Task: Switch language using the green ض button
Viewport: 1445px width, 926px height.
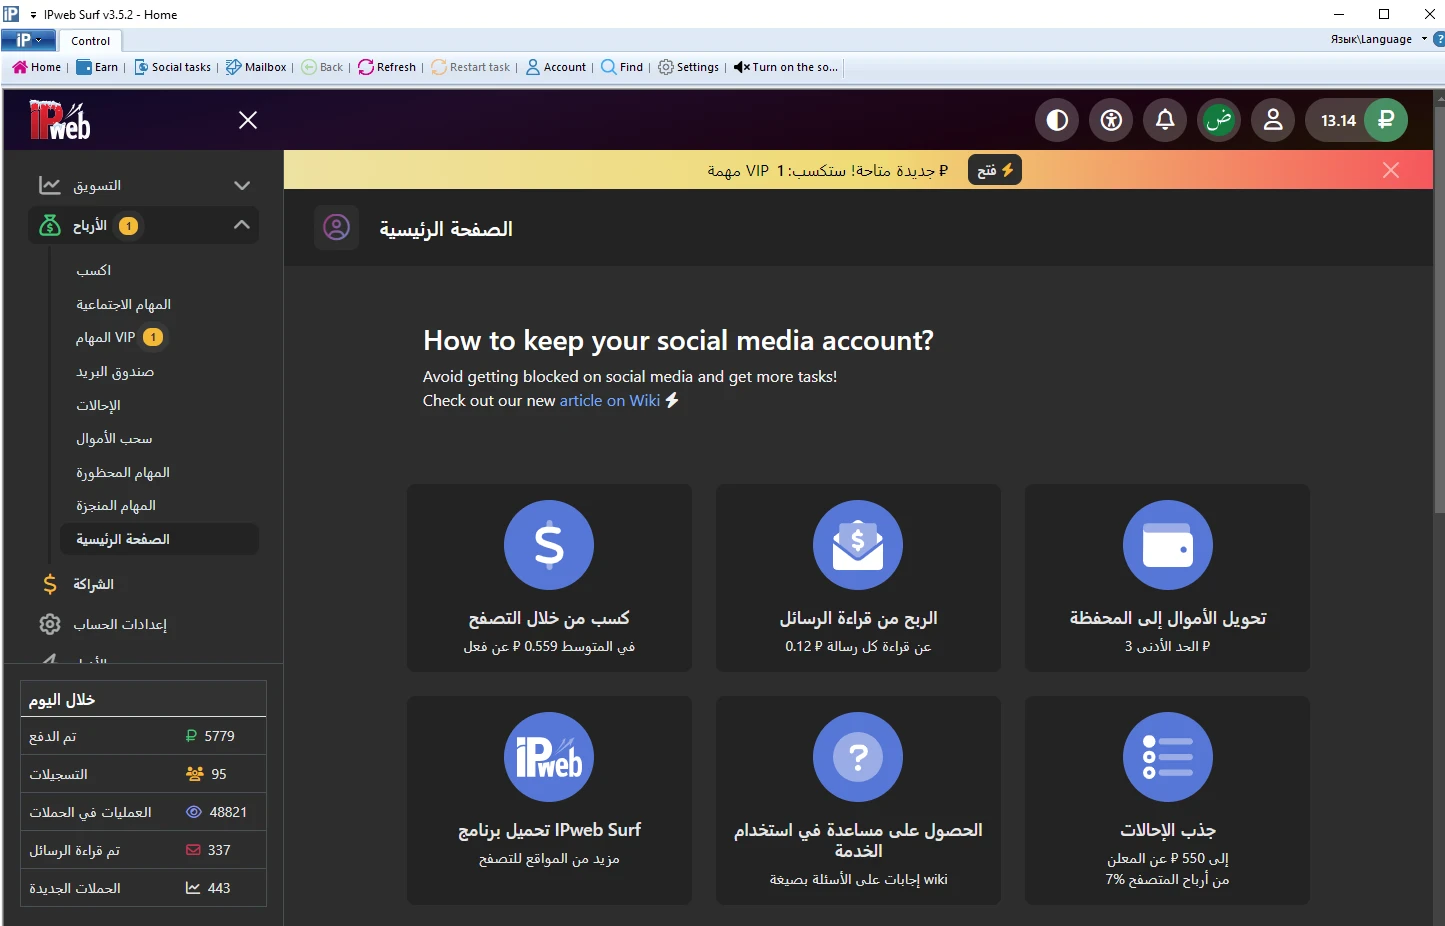Action: tap(1218, 120)
